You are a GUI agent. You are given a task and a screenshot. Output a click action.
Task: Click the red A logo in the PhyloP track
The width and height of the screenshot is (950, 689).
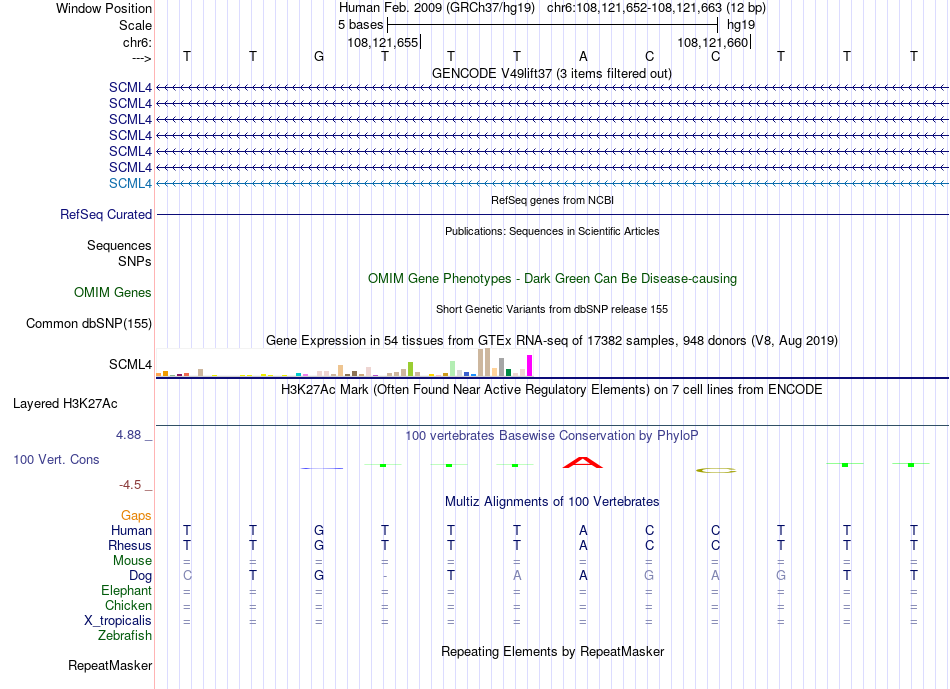583,462
